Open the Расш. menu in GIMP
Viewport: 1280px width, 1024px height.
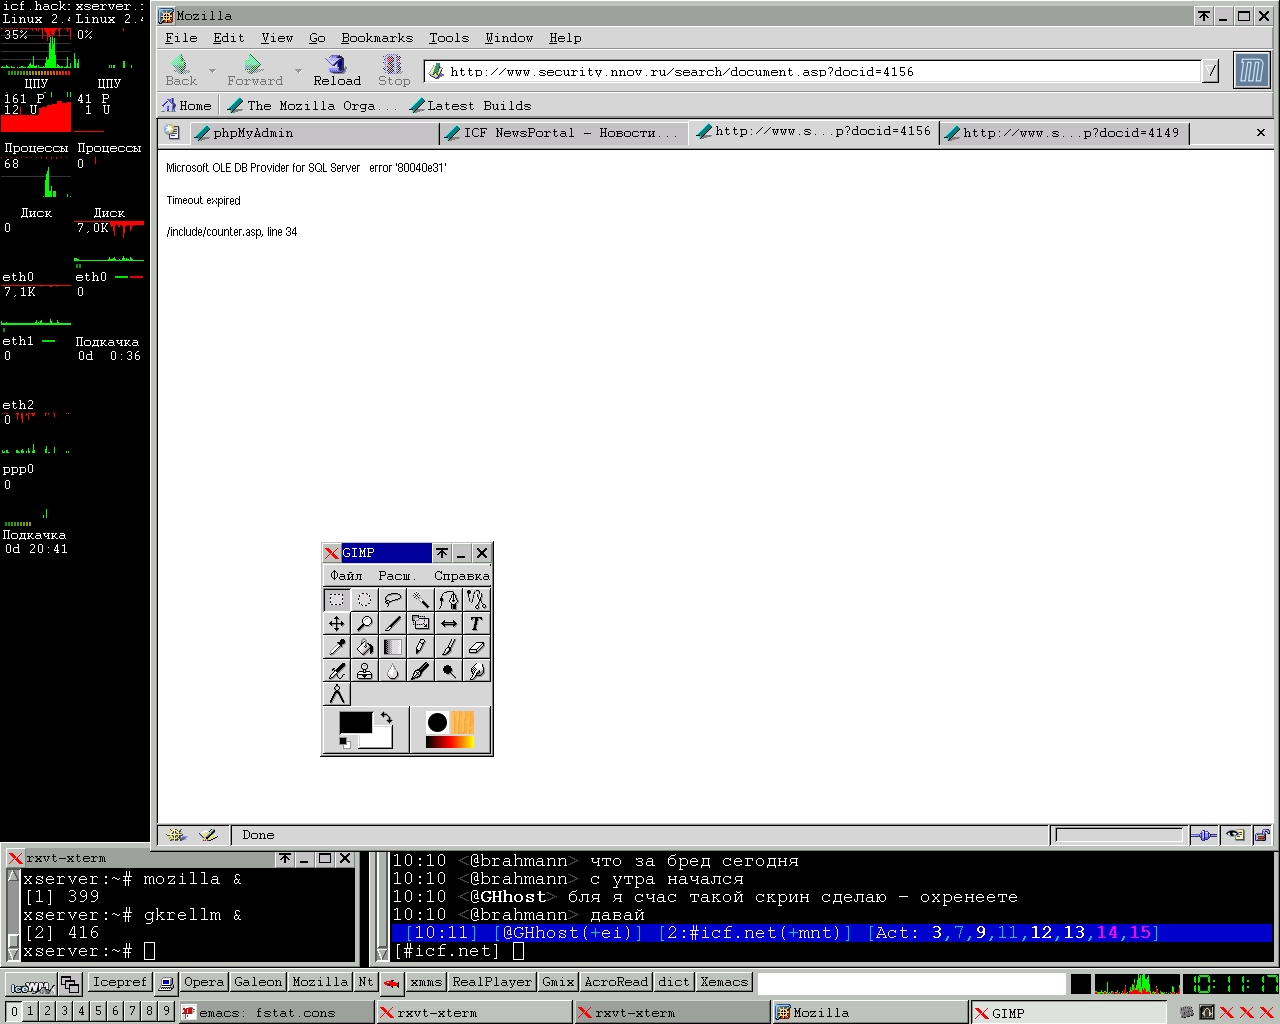pyautogui.click(x=396, y=576)
